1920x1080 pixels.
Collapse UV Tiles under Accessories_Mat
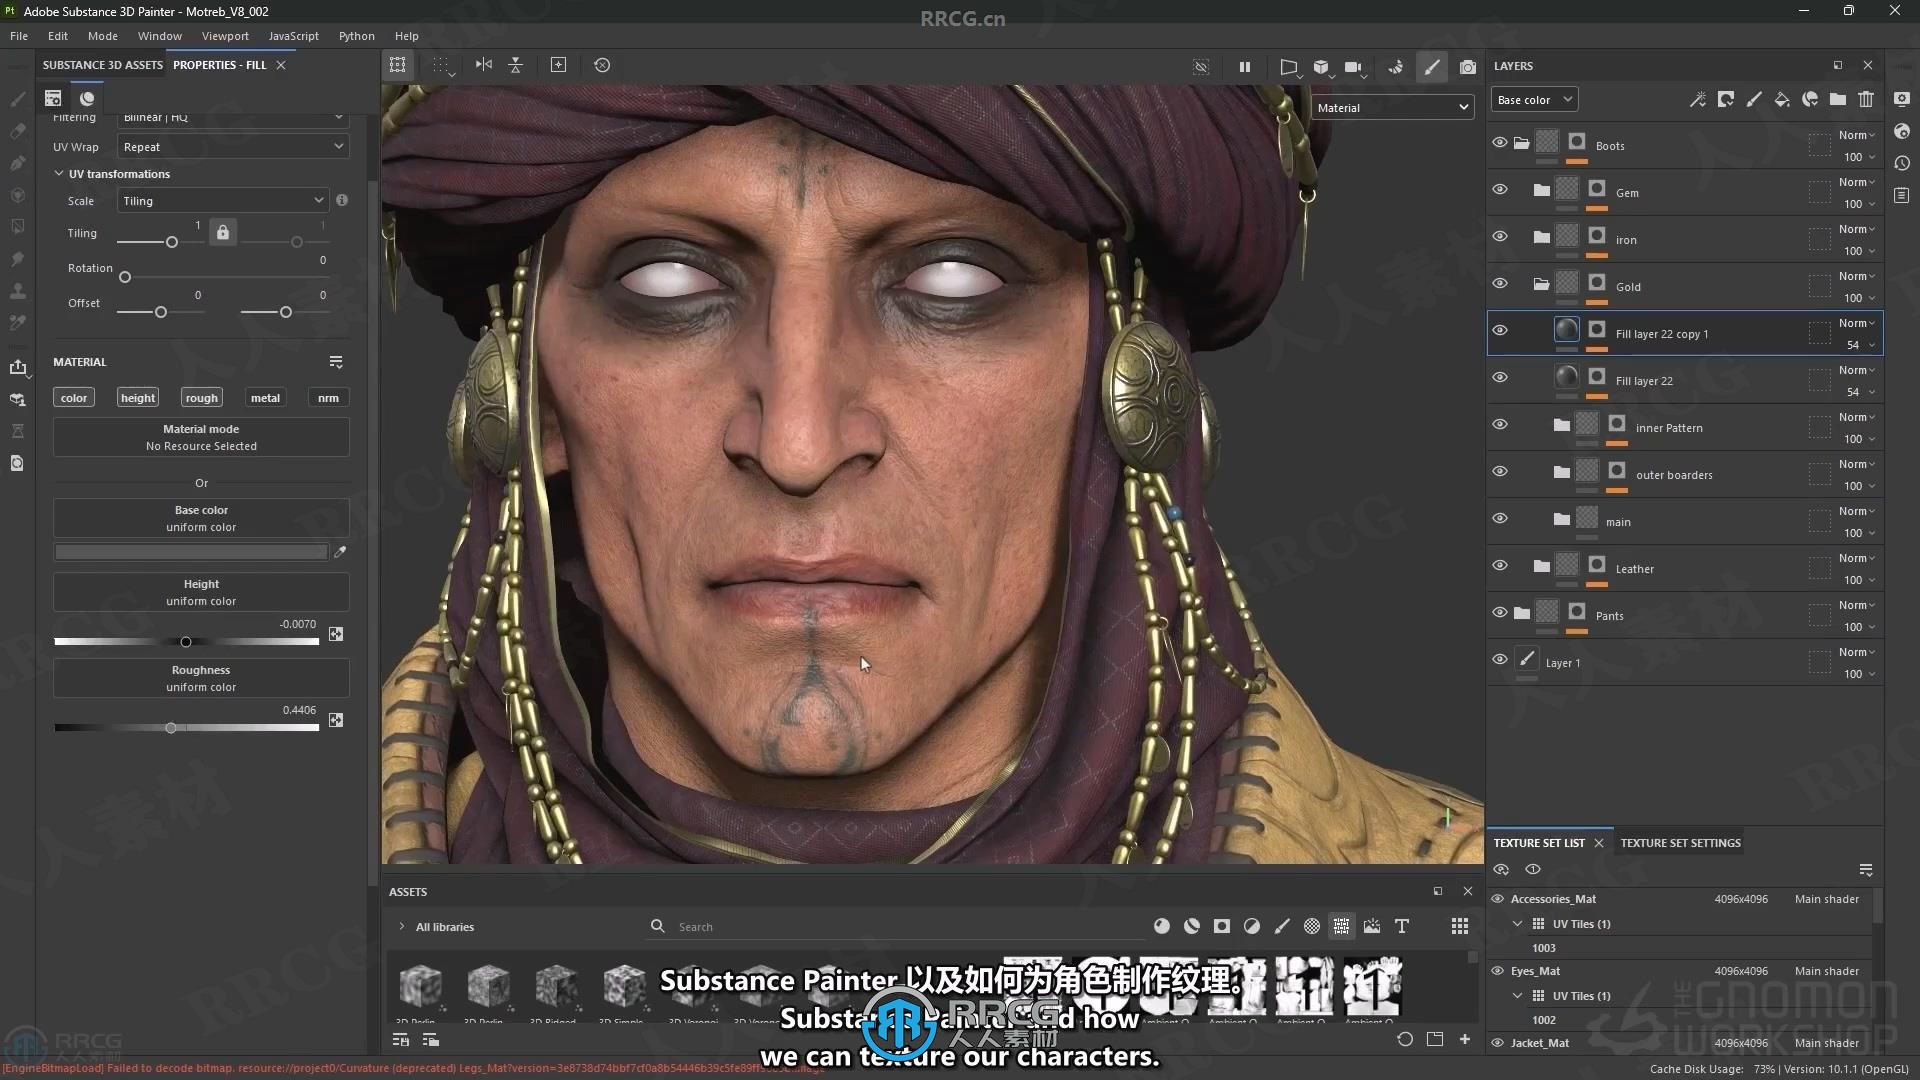click(1518, 924)
